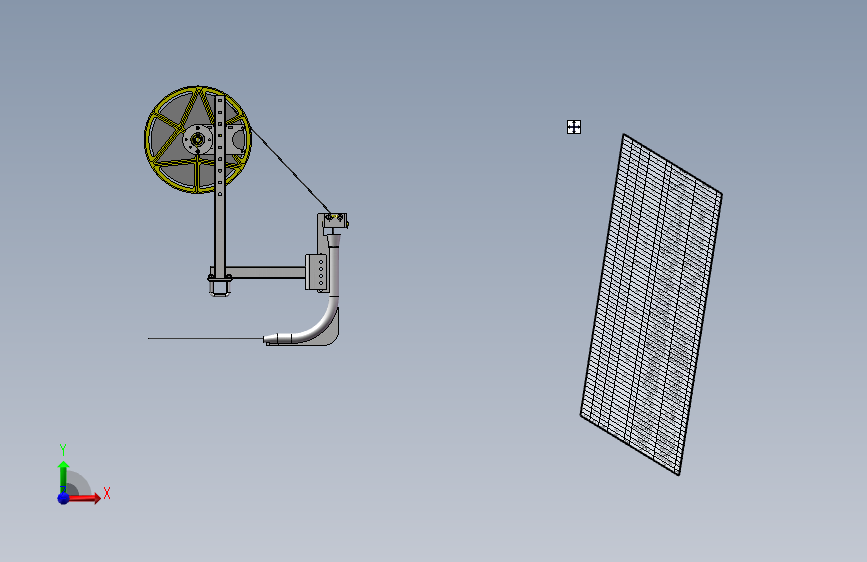Pick the bracket plate with four holes
Screen dimensions: 867x562
(317, 272)
